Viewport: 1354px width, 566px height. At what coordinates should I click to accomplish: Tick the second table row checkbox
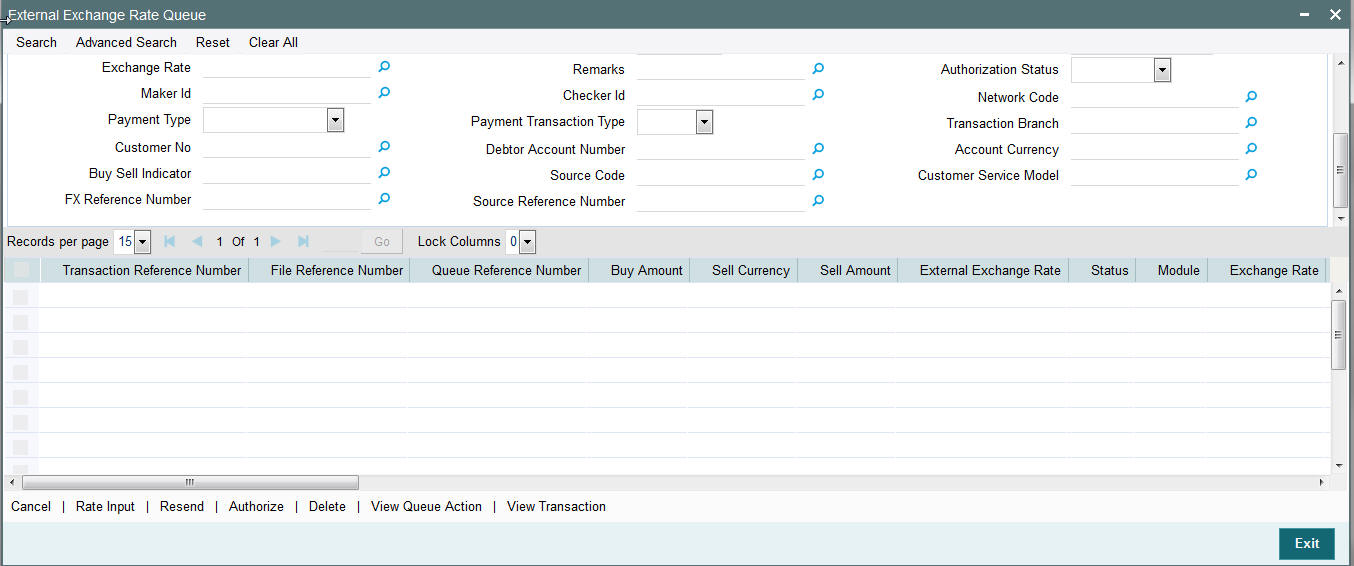pyautogui.click(x=21, y=321)
